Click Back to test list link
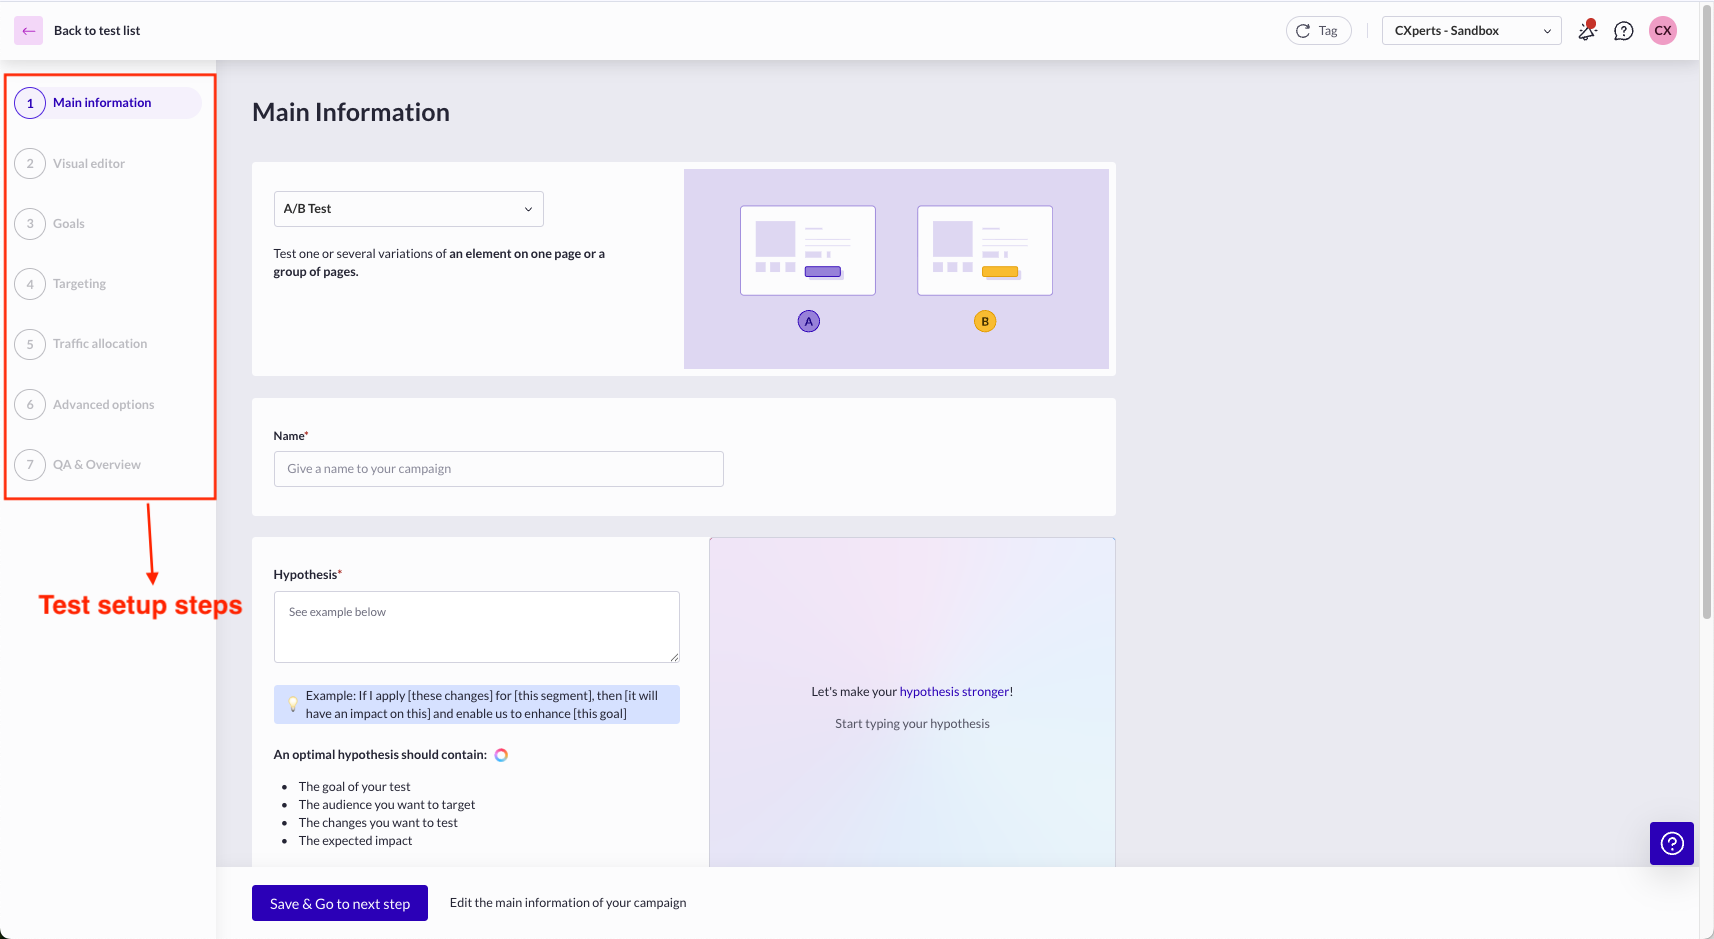 tap(97, 31)
